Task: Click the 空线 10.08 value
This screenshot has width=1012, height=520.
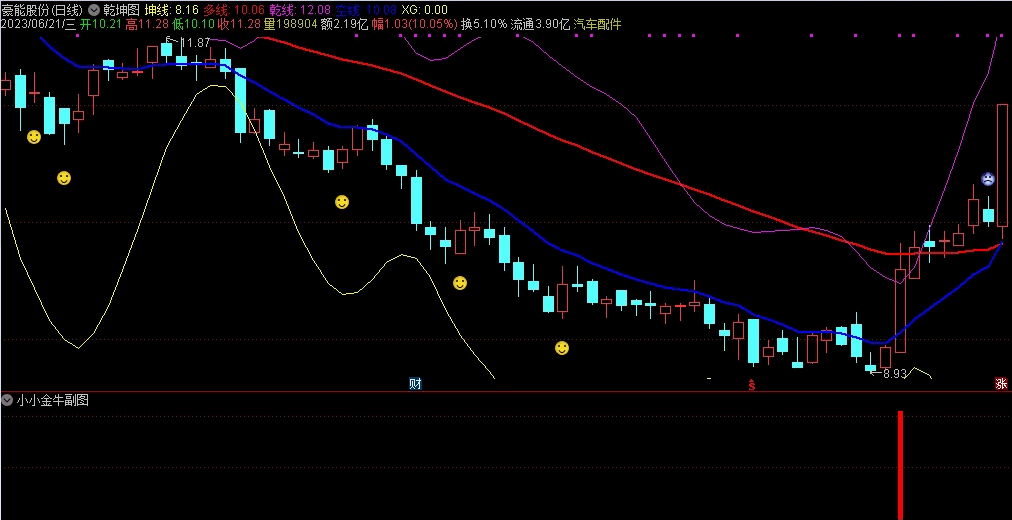Action: click(x=366, y=10)
